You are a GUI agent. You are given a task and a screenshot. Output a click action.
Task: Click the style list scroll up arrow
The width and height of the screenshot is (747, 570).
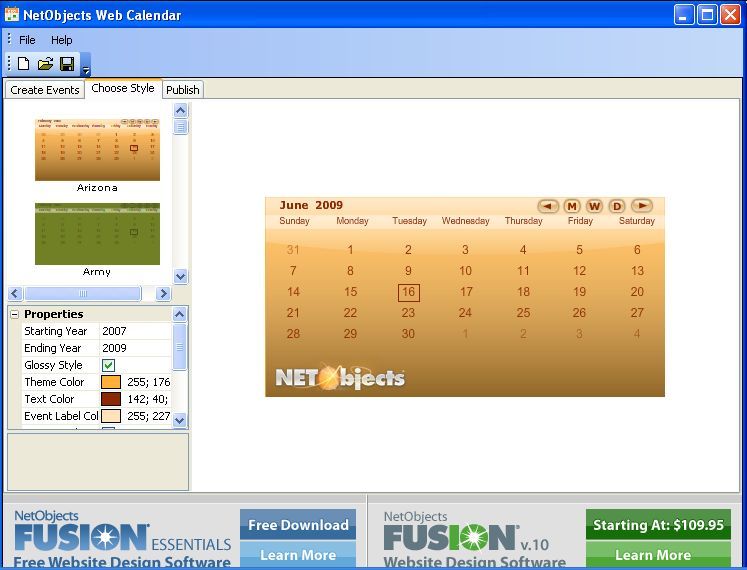(x=181, y=111)
